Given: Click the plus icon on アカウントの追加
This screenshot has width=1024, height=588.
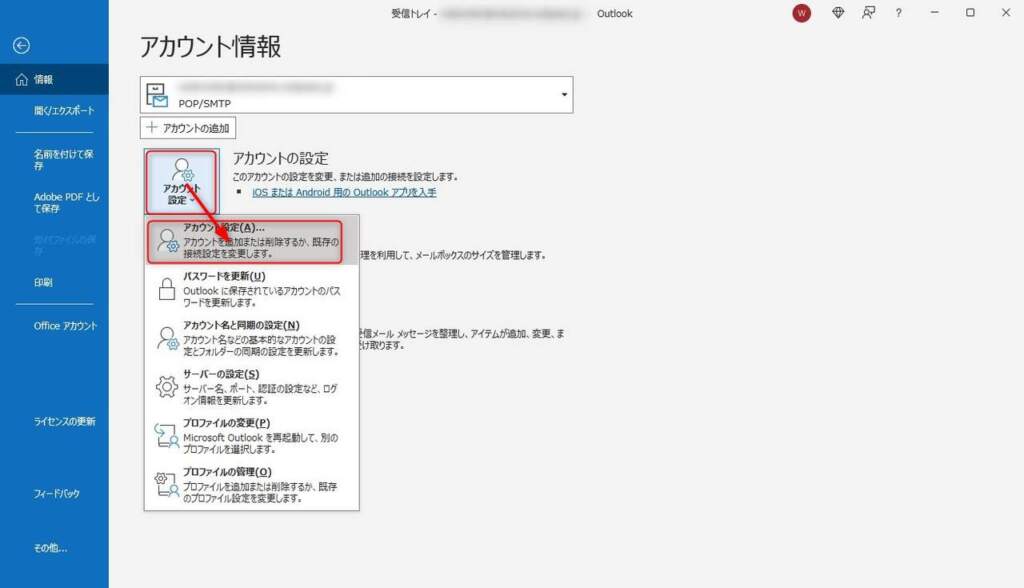Looking at the screenshot, I should pos(152,127).
